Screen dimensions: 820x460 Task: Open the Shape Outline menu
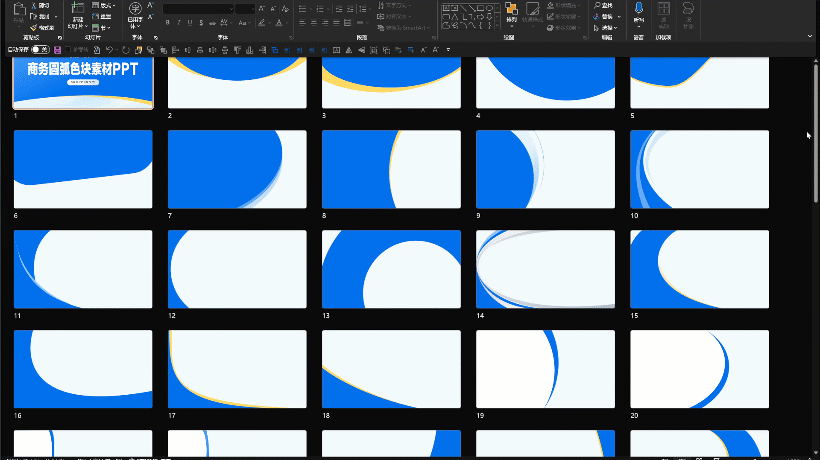tap(565, 17)
